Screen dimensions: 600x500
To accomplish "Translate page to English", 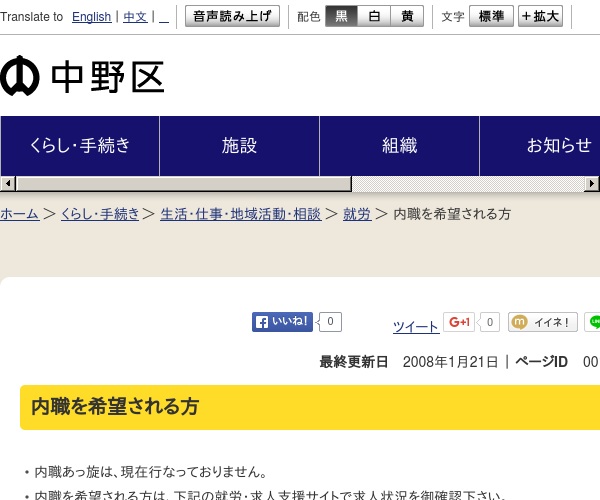I will [91, 17].
